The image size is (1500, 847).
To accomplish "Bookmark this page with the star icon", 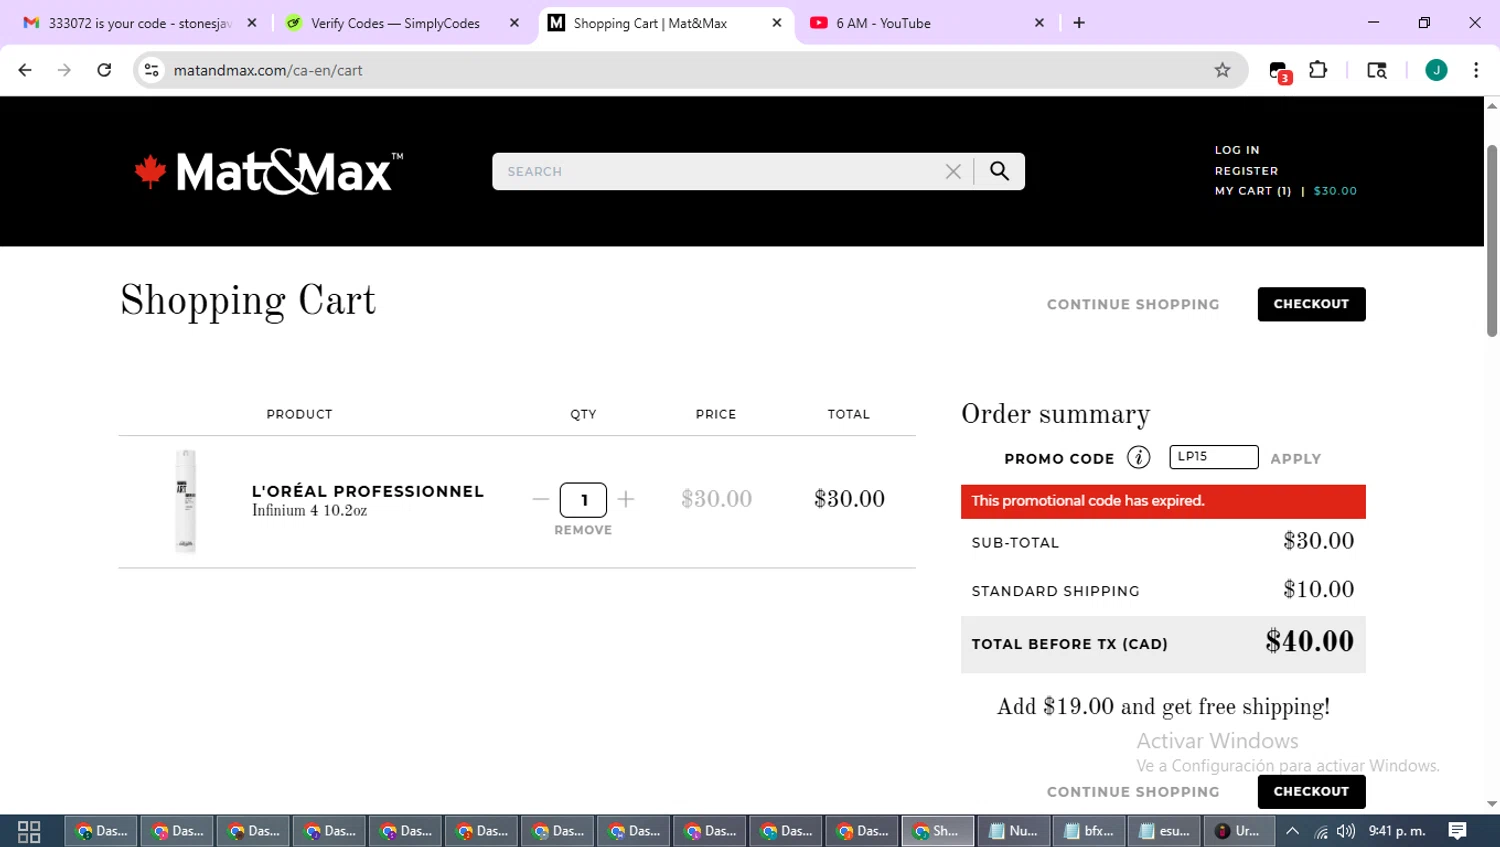I will pos(1222,70).
